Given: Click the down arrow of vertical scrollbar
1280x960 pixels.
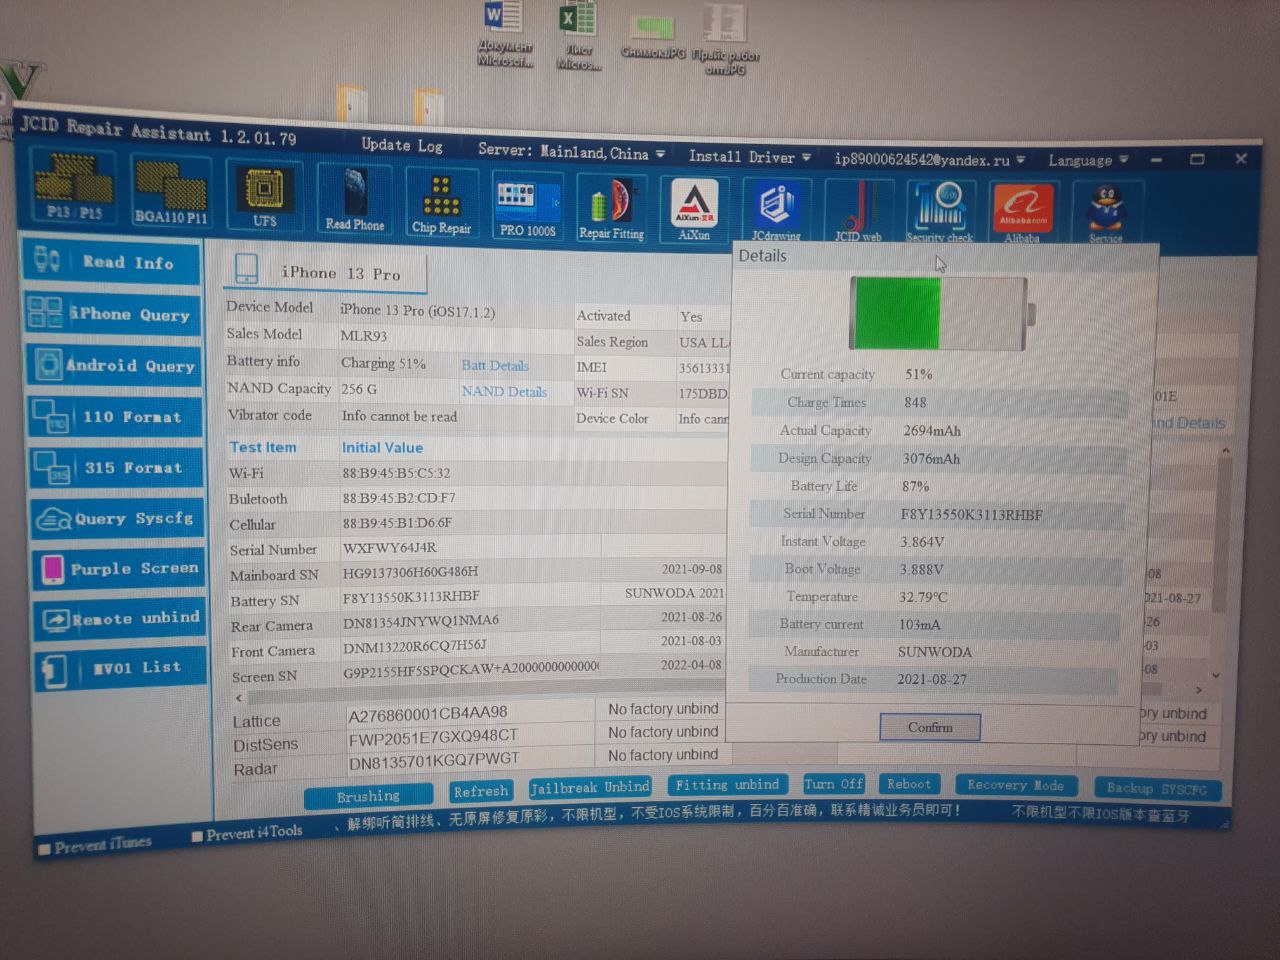Looking at the screenshot, I should (1216, 675).
